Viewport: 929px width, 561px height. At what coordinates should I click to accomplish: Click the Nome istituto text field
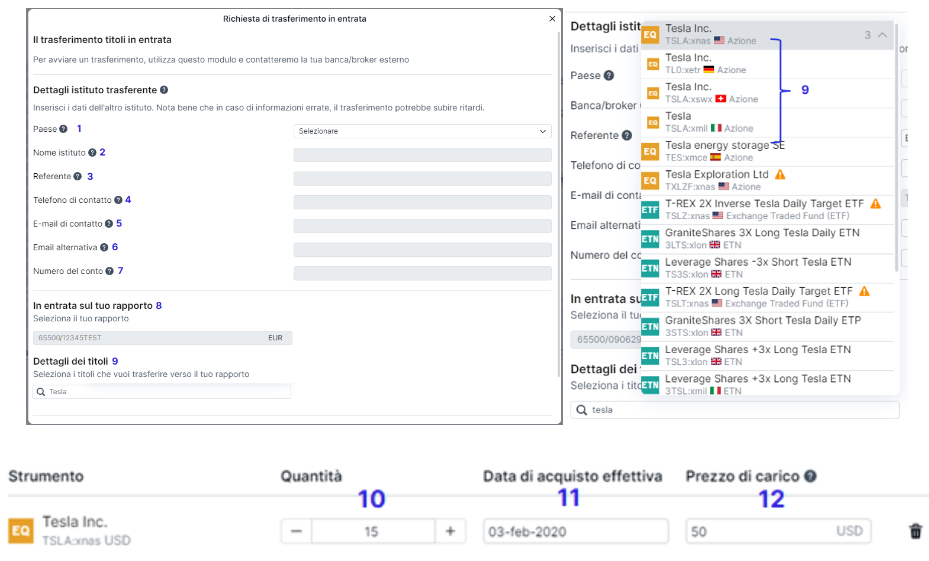tap(422, 155)
